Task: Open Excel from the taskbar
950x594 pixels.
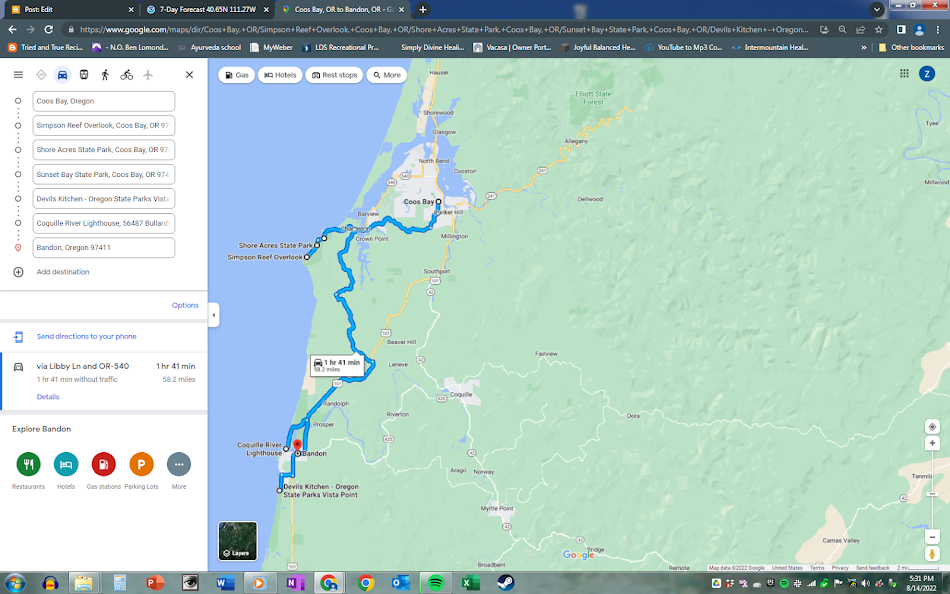Action: [x=470, y=583]
